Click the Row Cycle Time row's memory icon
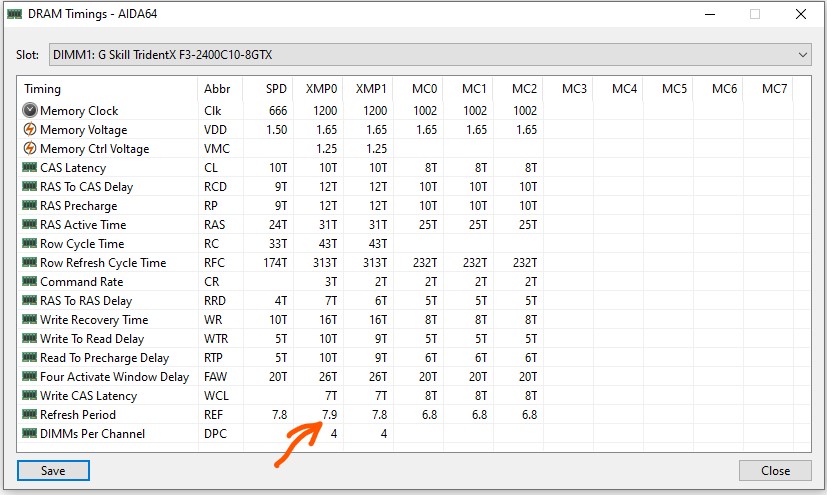 [x=30, y=243]
